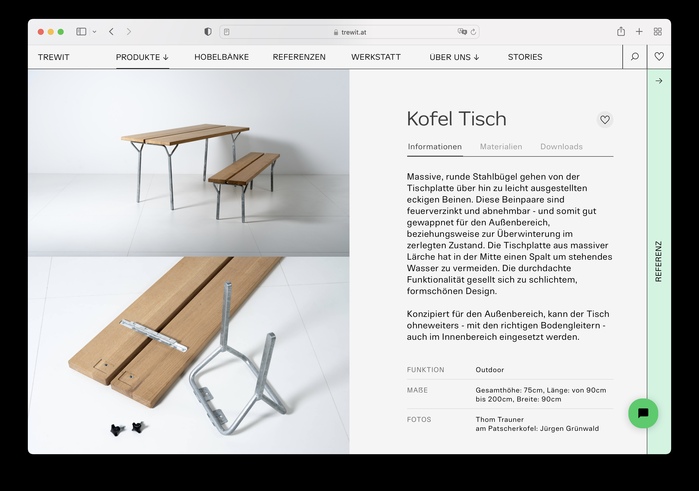Show tab overview grid
This screenshot has height=491, width=699.
(658, 32)
